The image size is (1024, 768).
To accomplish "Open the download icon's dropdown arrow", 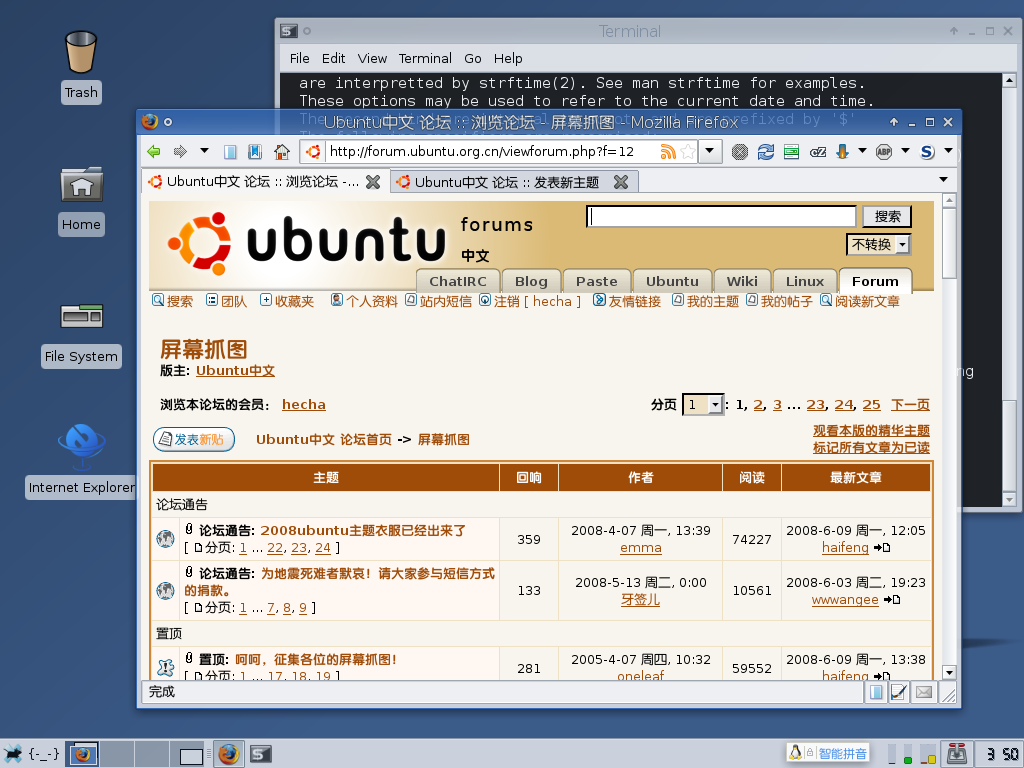I will click(862, 152).
